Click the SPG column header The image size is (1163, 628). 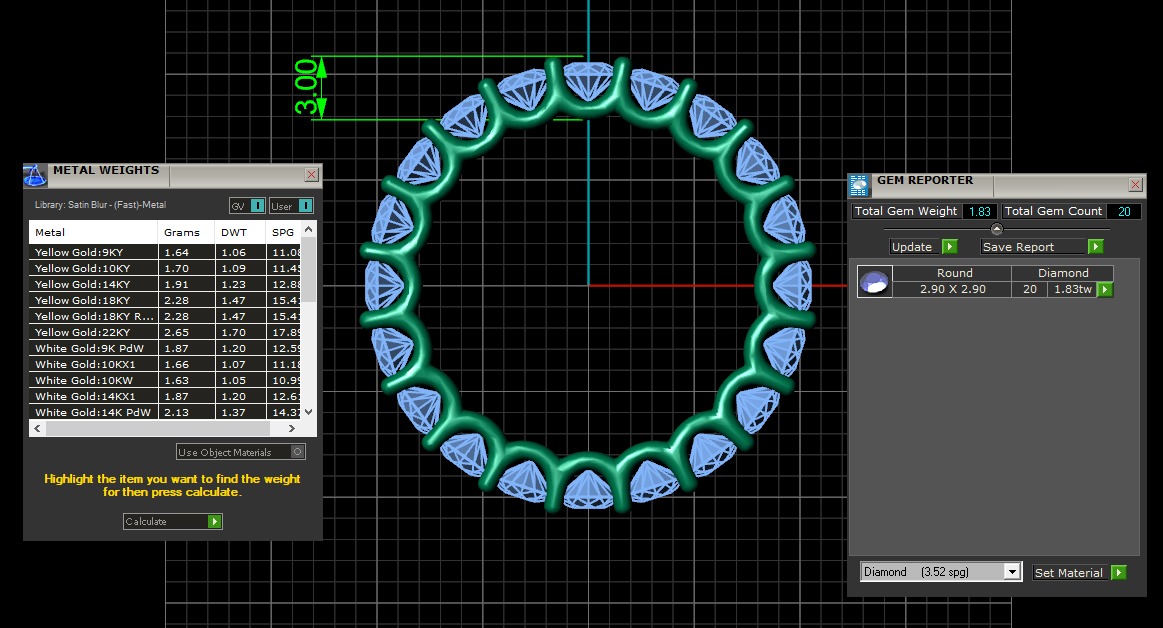point(284,232)
